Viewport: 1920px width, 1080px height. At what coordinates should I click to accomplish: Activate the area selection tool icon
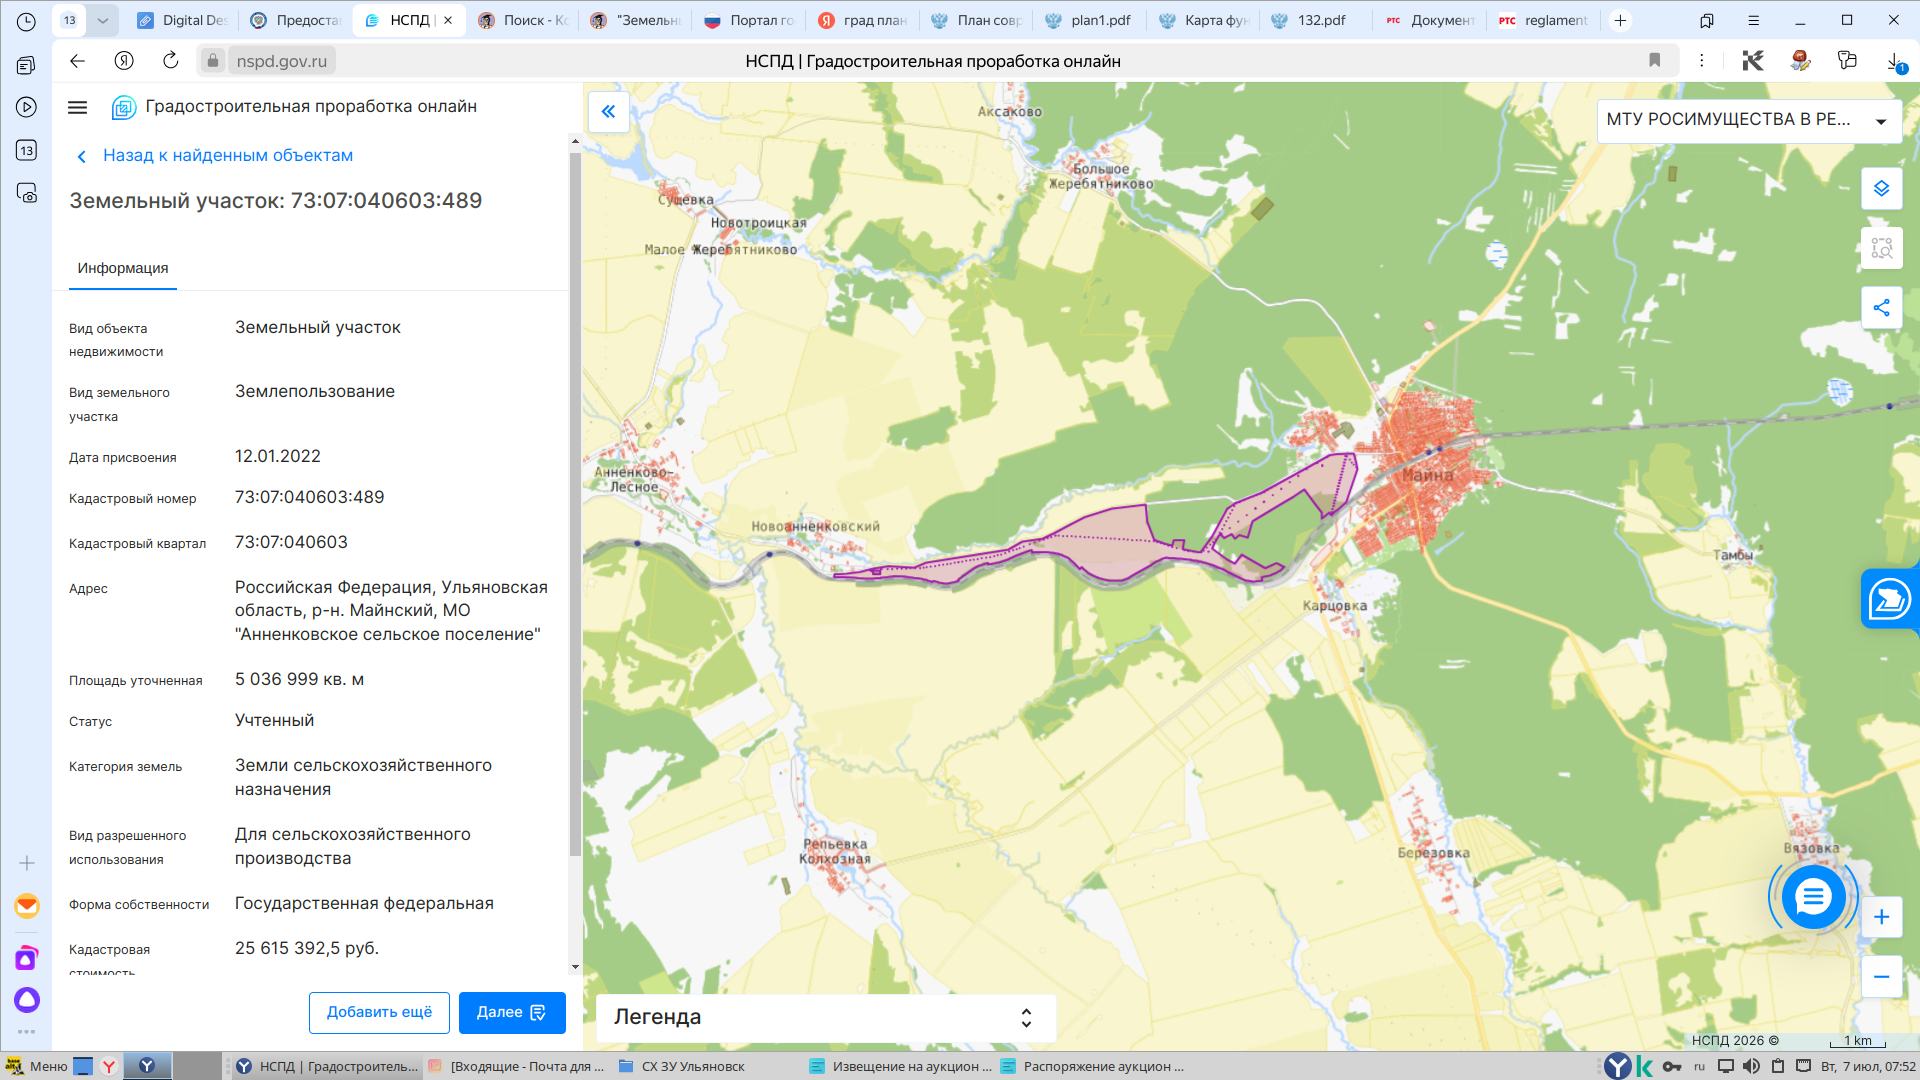(1881, 248)
